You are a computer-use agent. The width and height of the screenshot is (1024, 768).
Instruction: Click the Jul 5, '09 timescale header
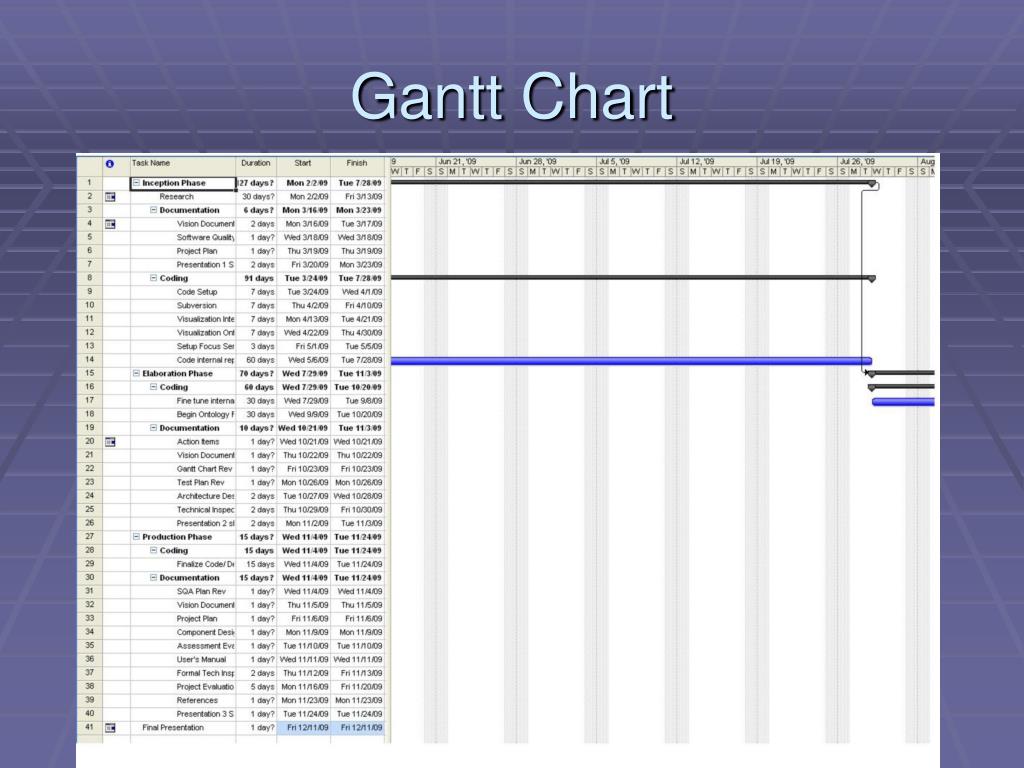635,161
